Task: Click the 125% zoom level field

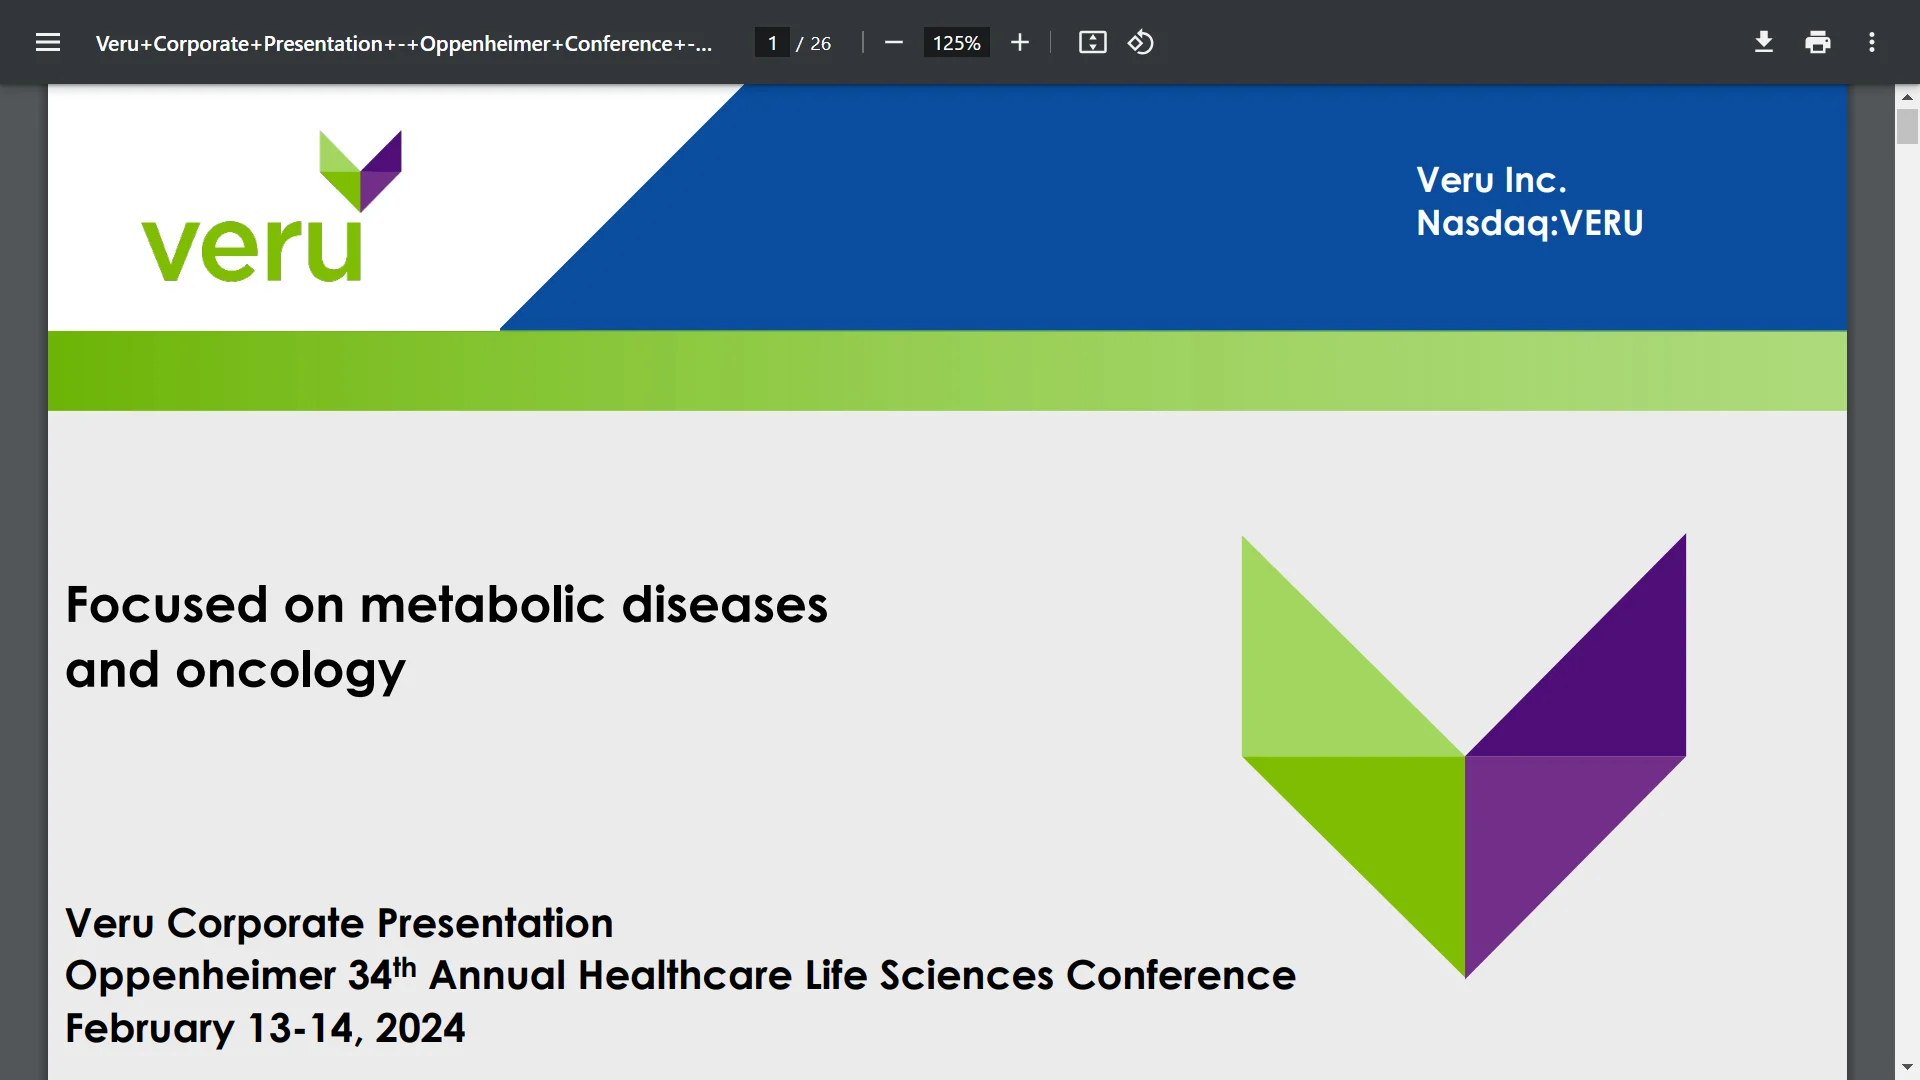Action: coord(957,43)
